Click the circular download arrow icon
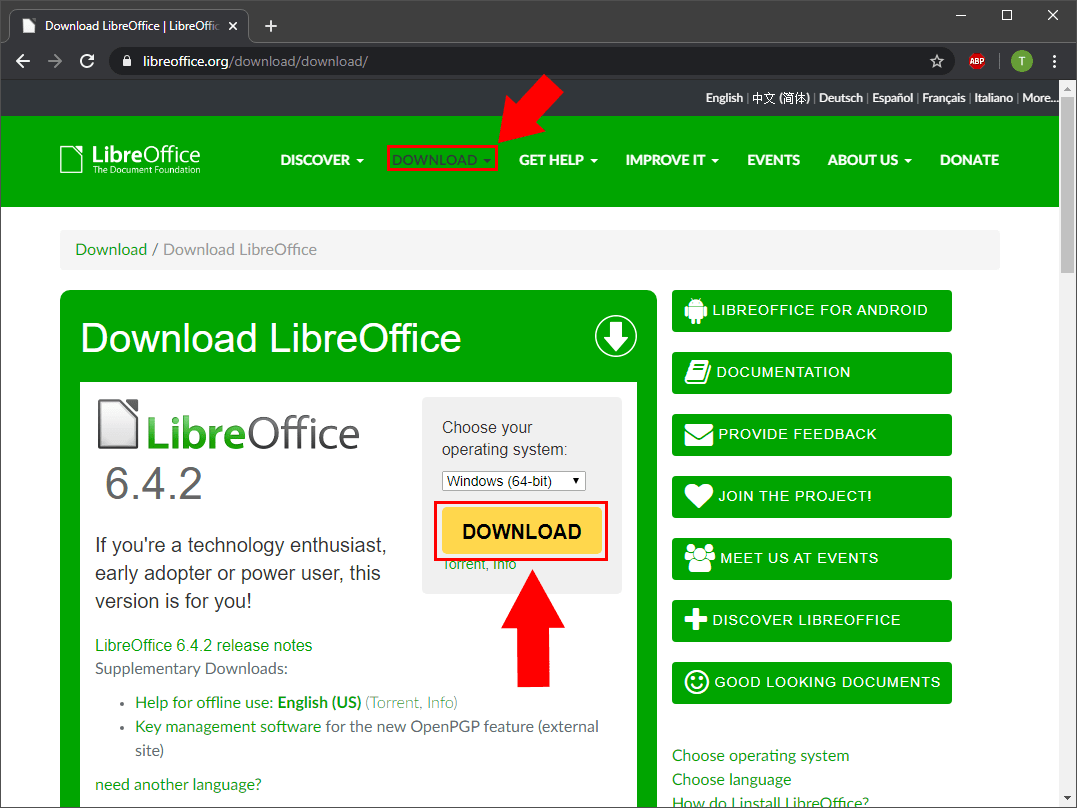1077x808 pixels. click(615, 336)
